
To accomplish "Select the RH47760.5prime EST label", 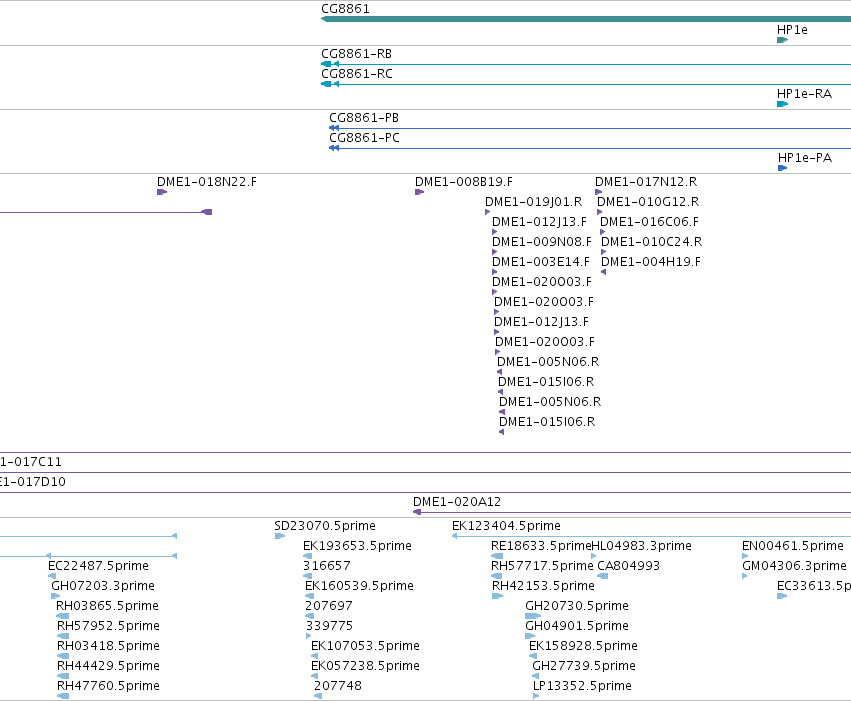I will [x=109, y=686].
